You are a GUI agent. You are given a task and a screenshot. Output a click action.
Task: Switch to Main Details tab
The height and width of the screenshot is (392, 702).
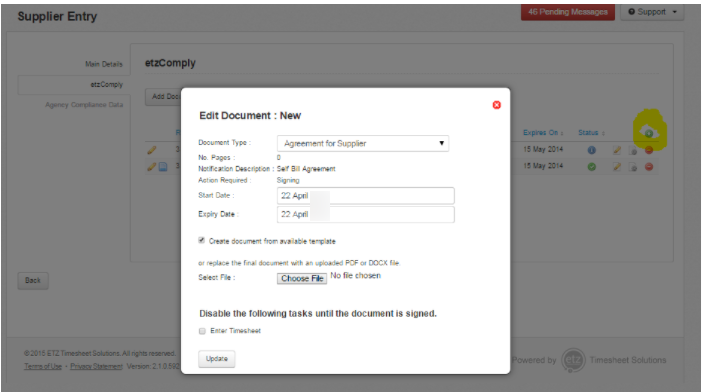[x=104, y=64]
